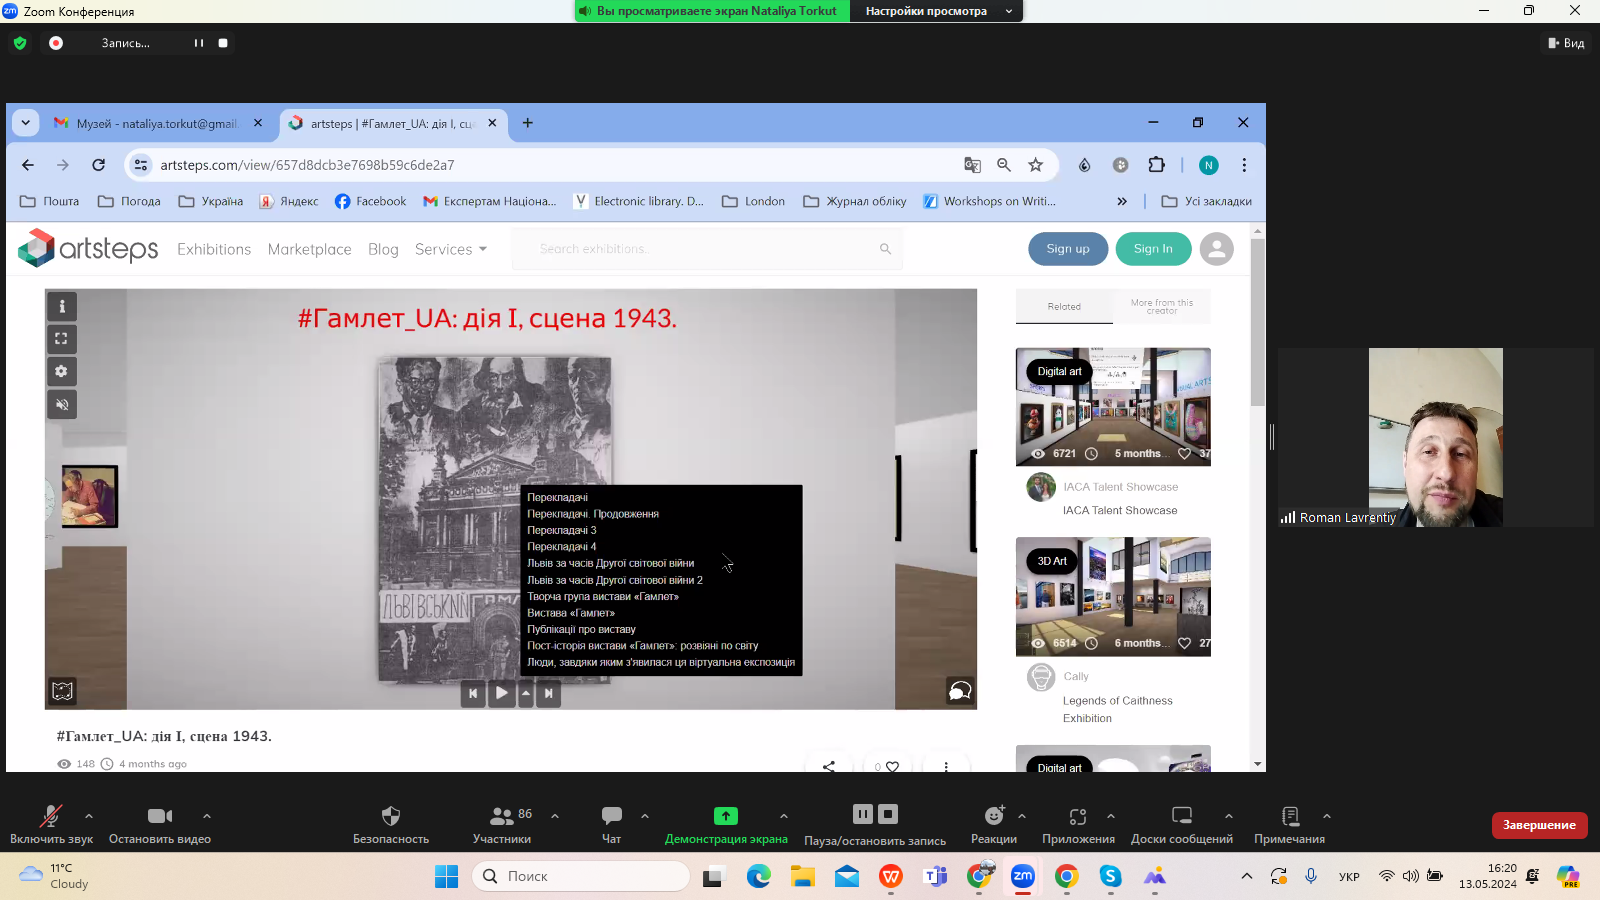Enter fullscreen mode in exhibition viewer
Screen dimensions: 1600x900
[x=62, y=339]
